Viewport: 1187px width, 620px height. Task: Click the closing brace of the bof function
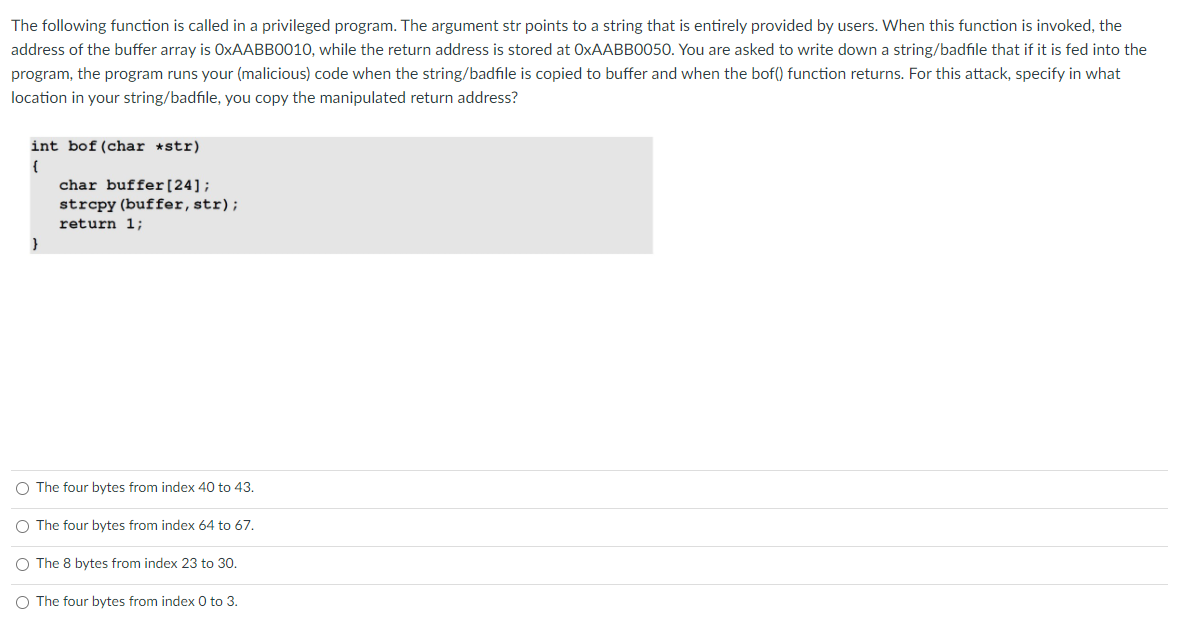34,242
